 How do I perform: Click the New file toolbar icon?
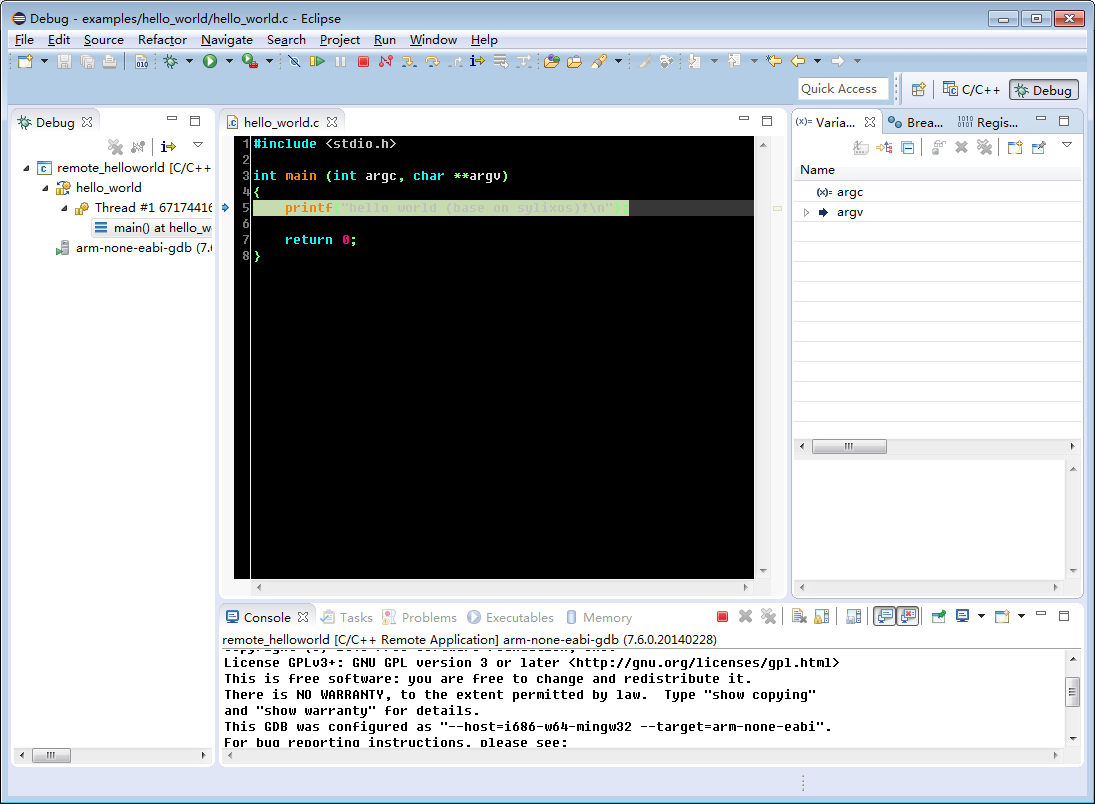pyautogui.click(x=25, y=61)
